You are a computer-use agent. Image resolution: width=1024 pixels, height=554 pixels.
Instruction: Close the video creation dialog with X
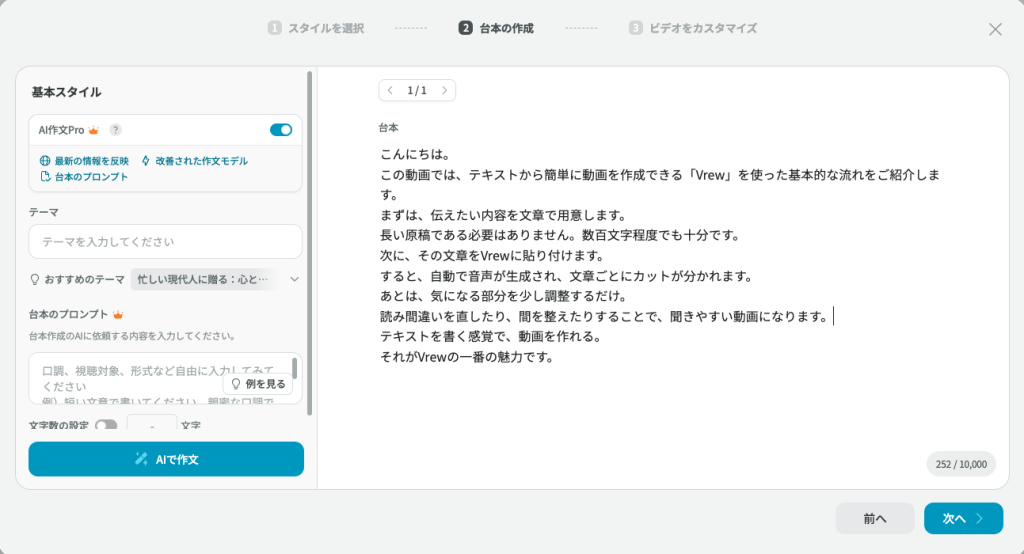click(x=995, y=29)
